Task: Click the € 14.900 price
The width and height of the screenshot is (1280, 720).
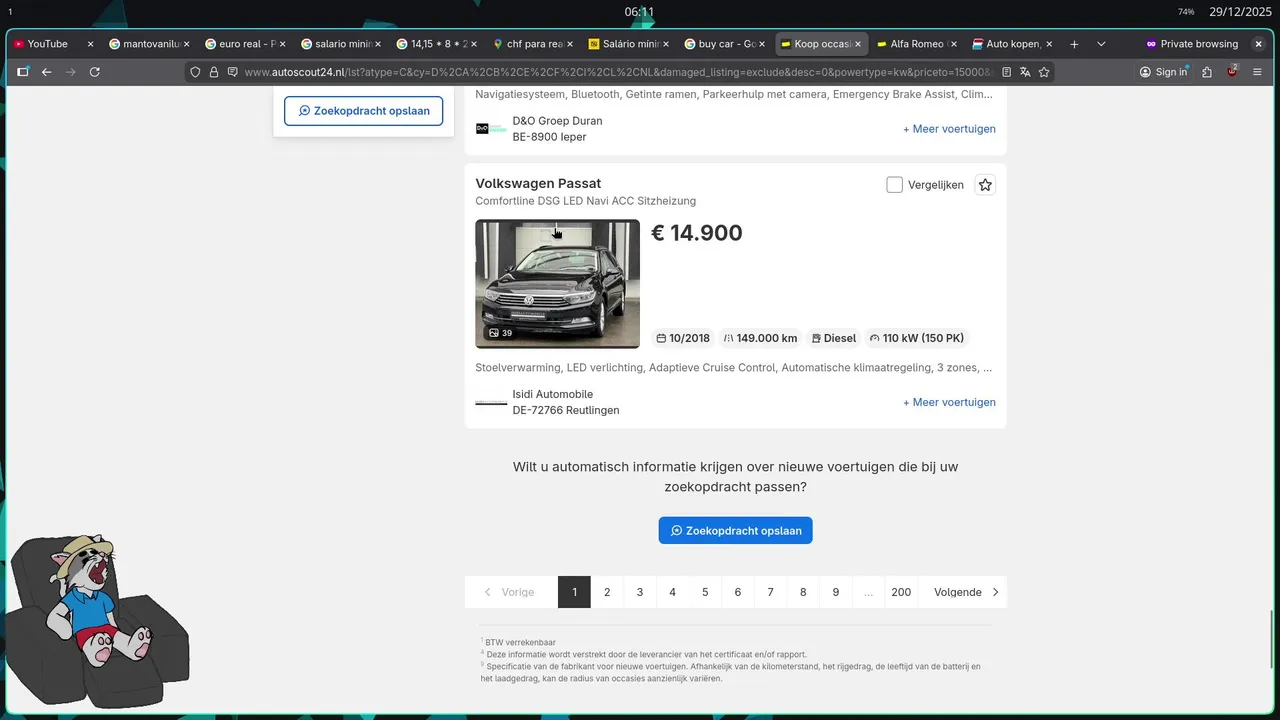Action: coord(697,233)
